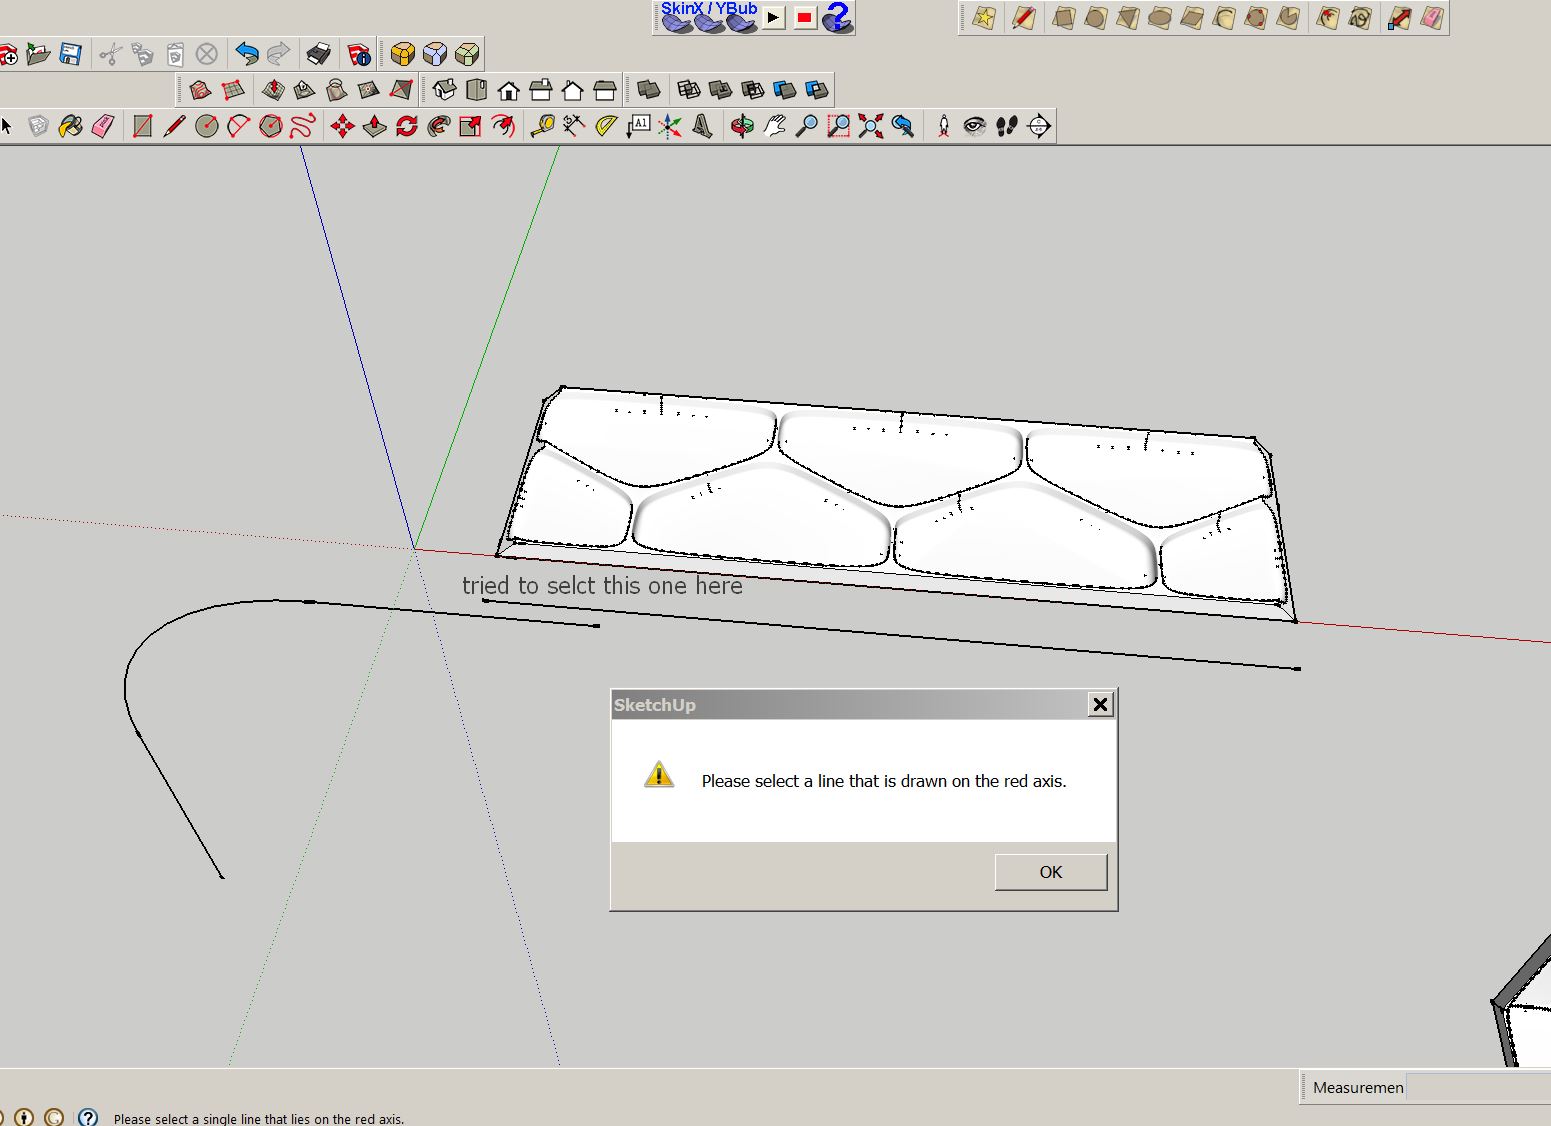Click OK in the SketchUp warning dialog
The image size is (1551, 1126).
(x=1051, y=872)
